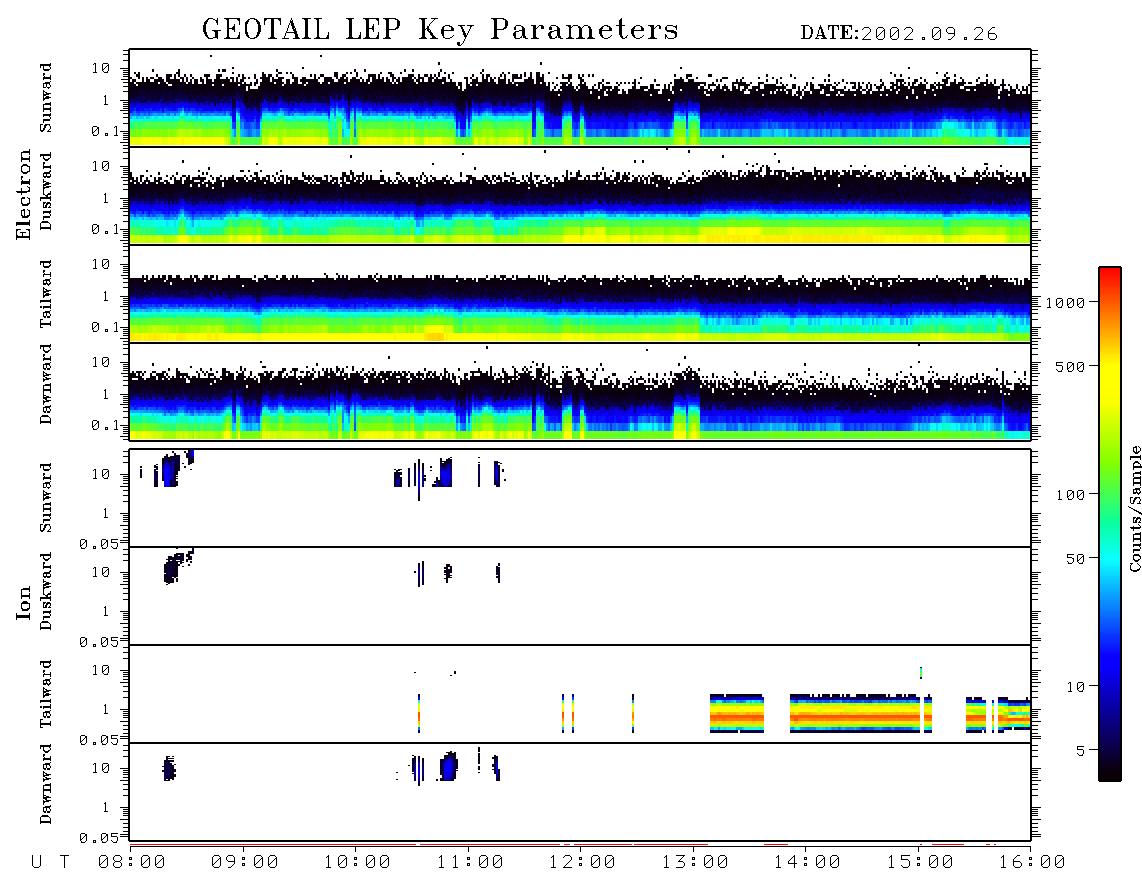Select the Electron Sunward panel label
This screenshot has width=1142, height=880.
point(46,98)
